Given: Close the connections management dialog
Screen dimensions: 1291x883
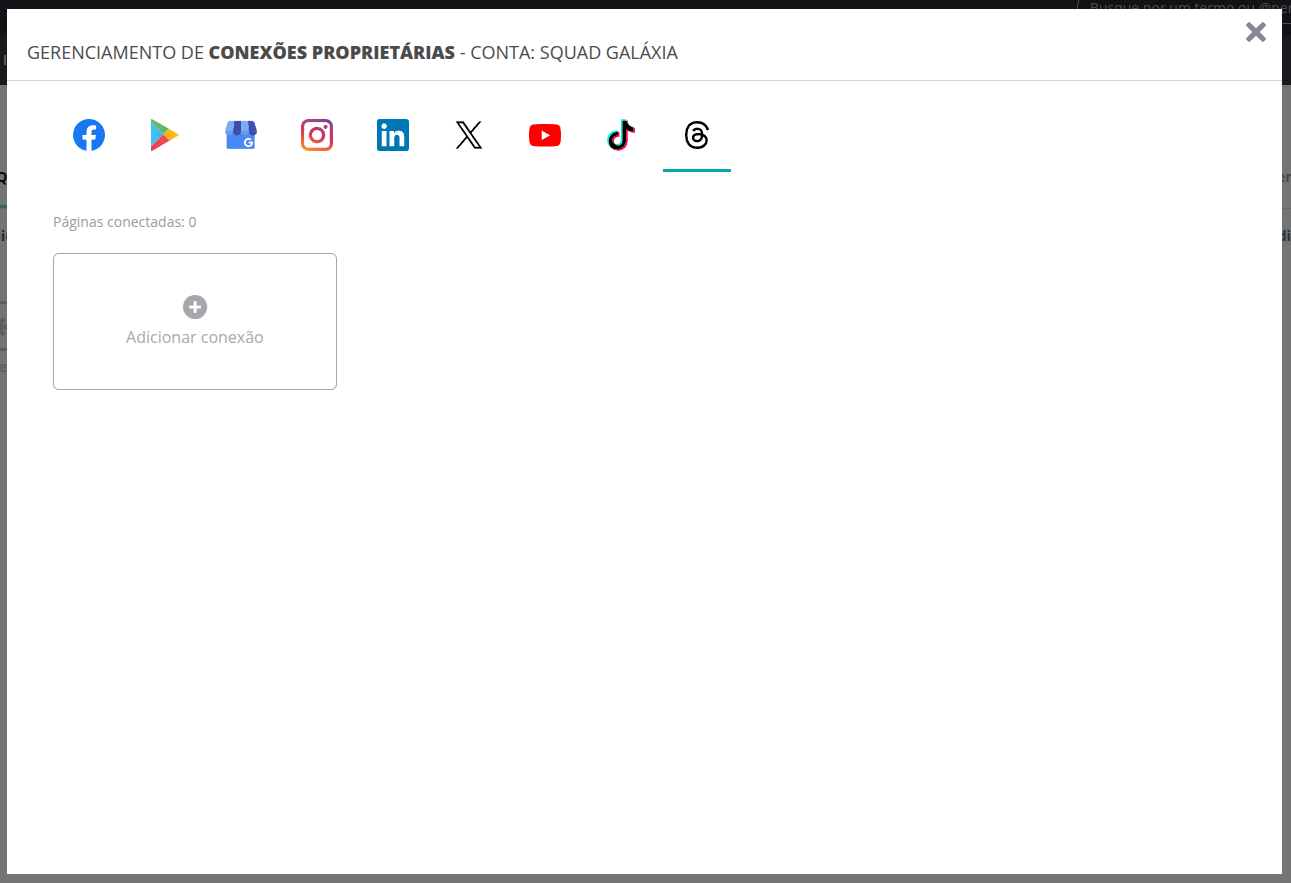Looking at the screenshot, I should 1256,32.
